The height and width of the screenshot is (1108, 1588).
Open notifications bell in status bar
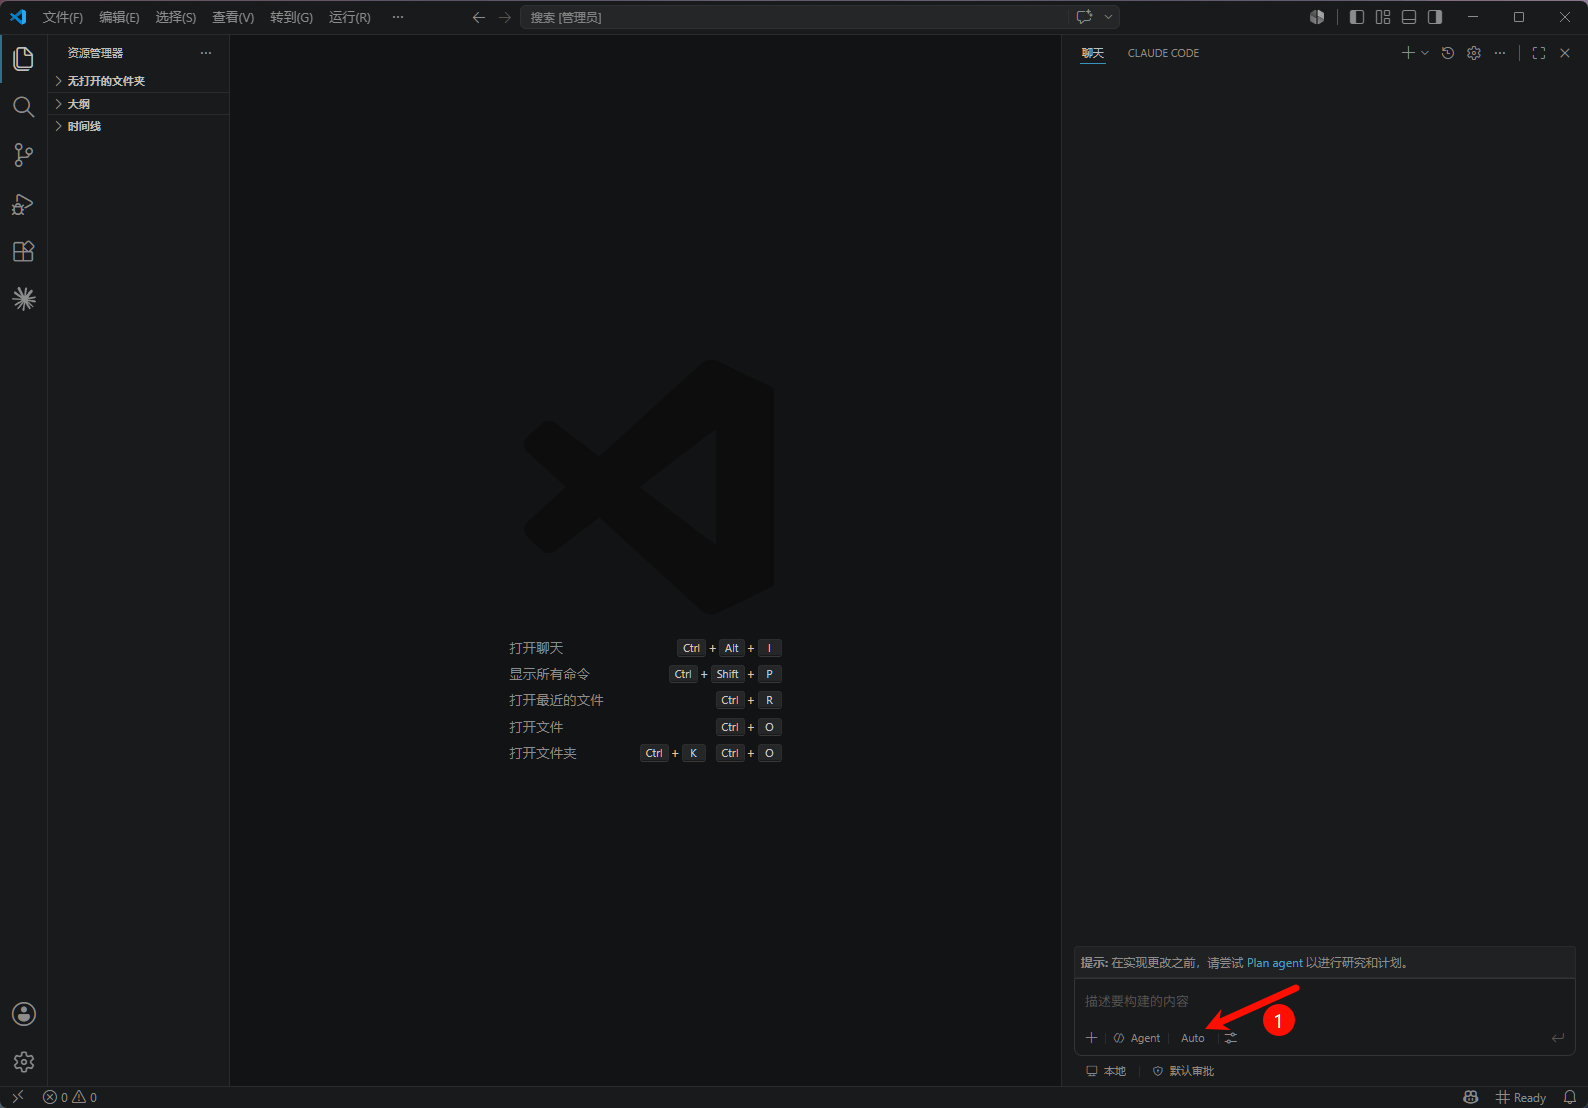tap(1570, 1097)
